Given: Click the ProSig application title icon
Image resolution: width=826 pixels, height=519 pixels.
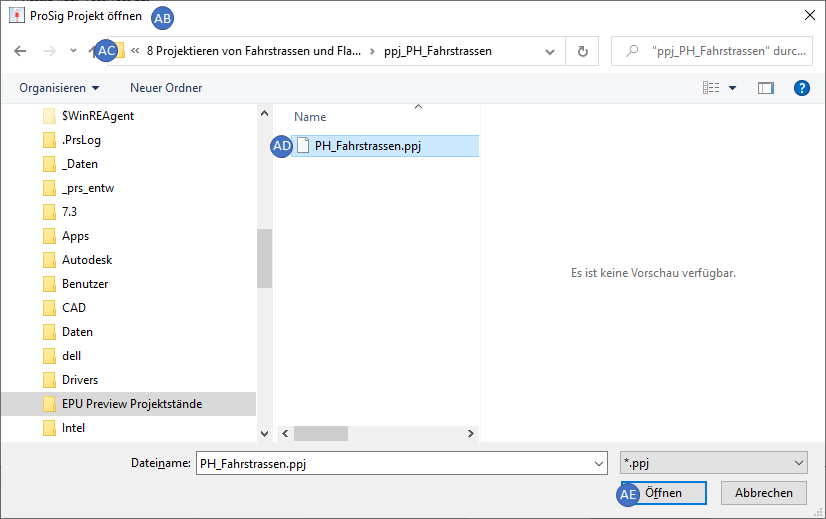Looking at the screenshot, I should pos(17,15).
